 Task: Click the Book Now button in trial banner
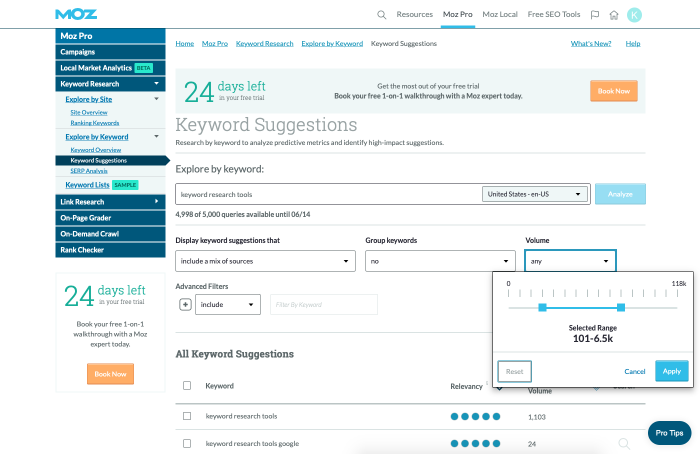click(613, 91)
